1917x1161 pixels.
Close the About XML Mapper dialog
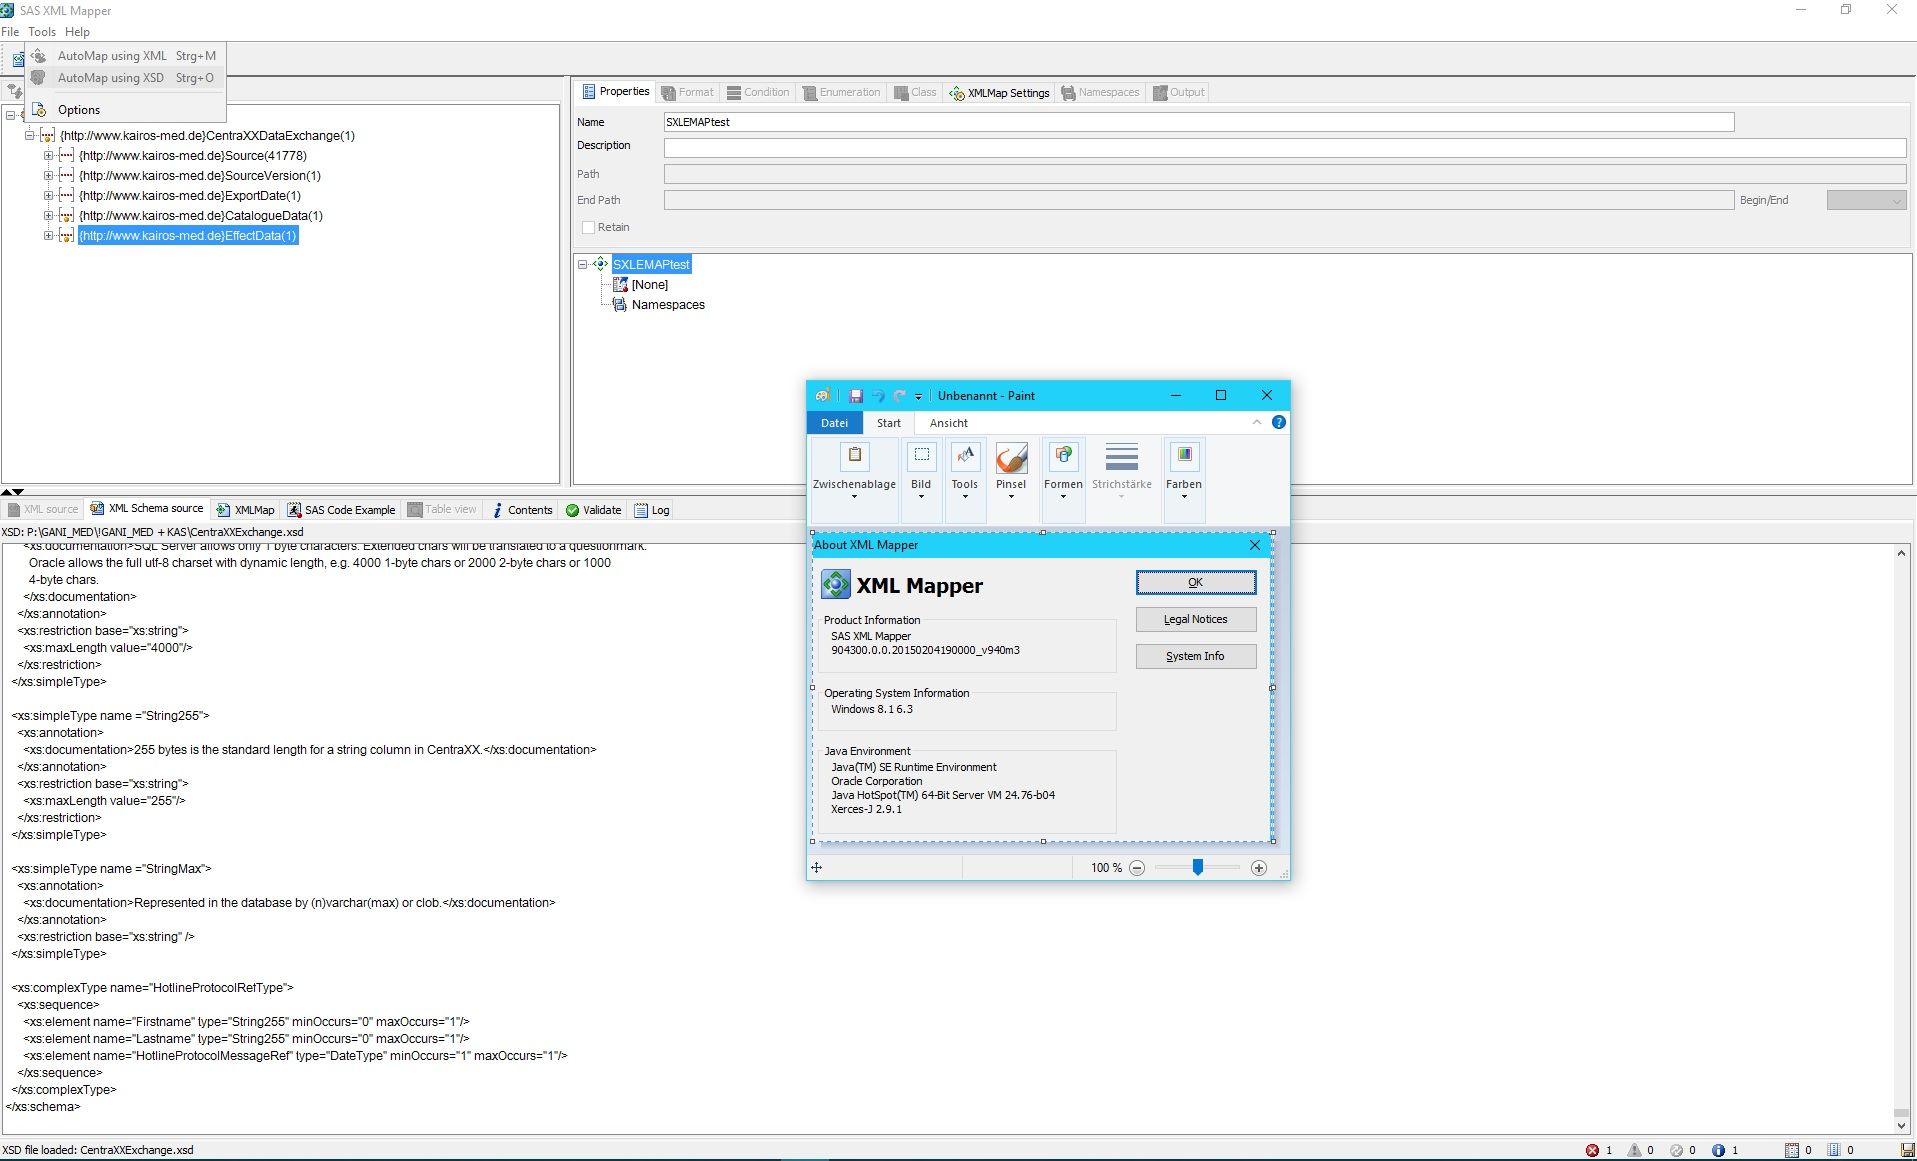click(1255, 545)
